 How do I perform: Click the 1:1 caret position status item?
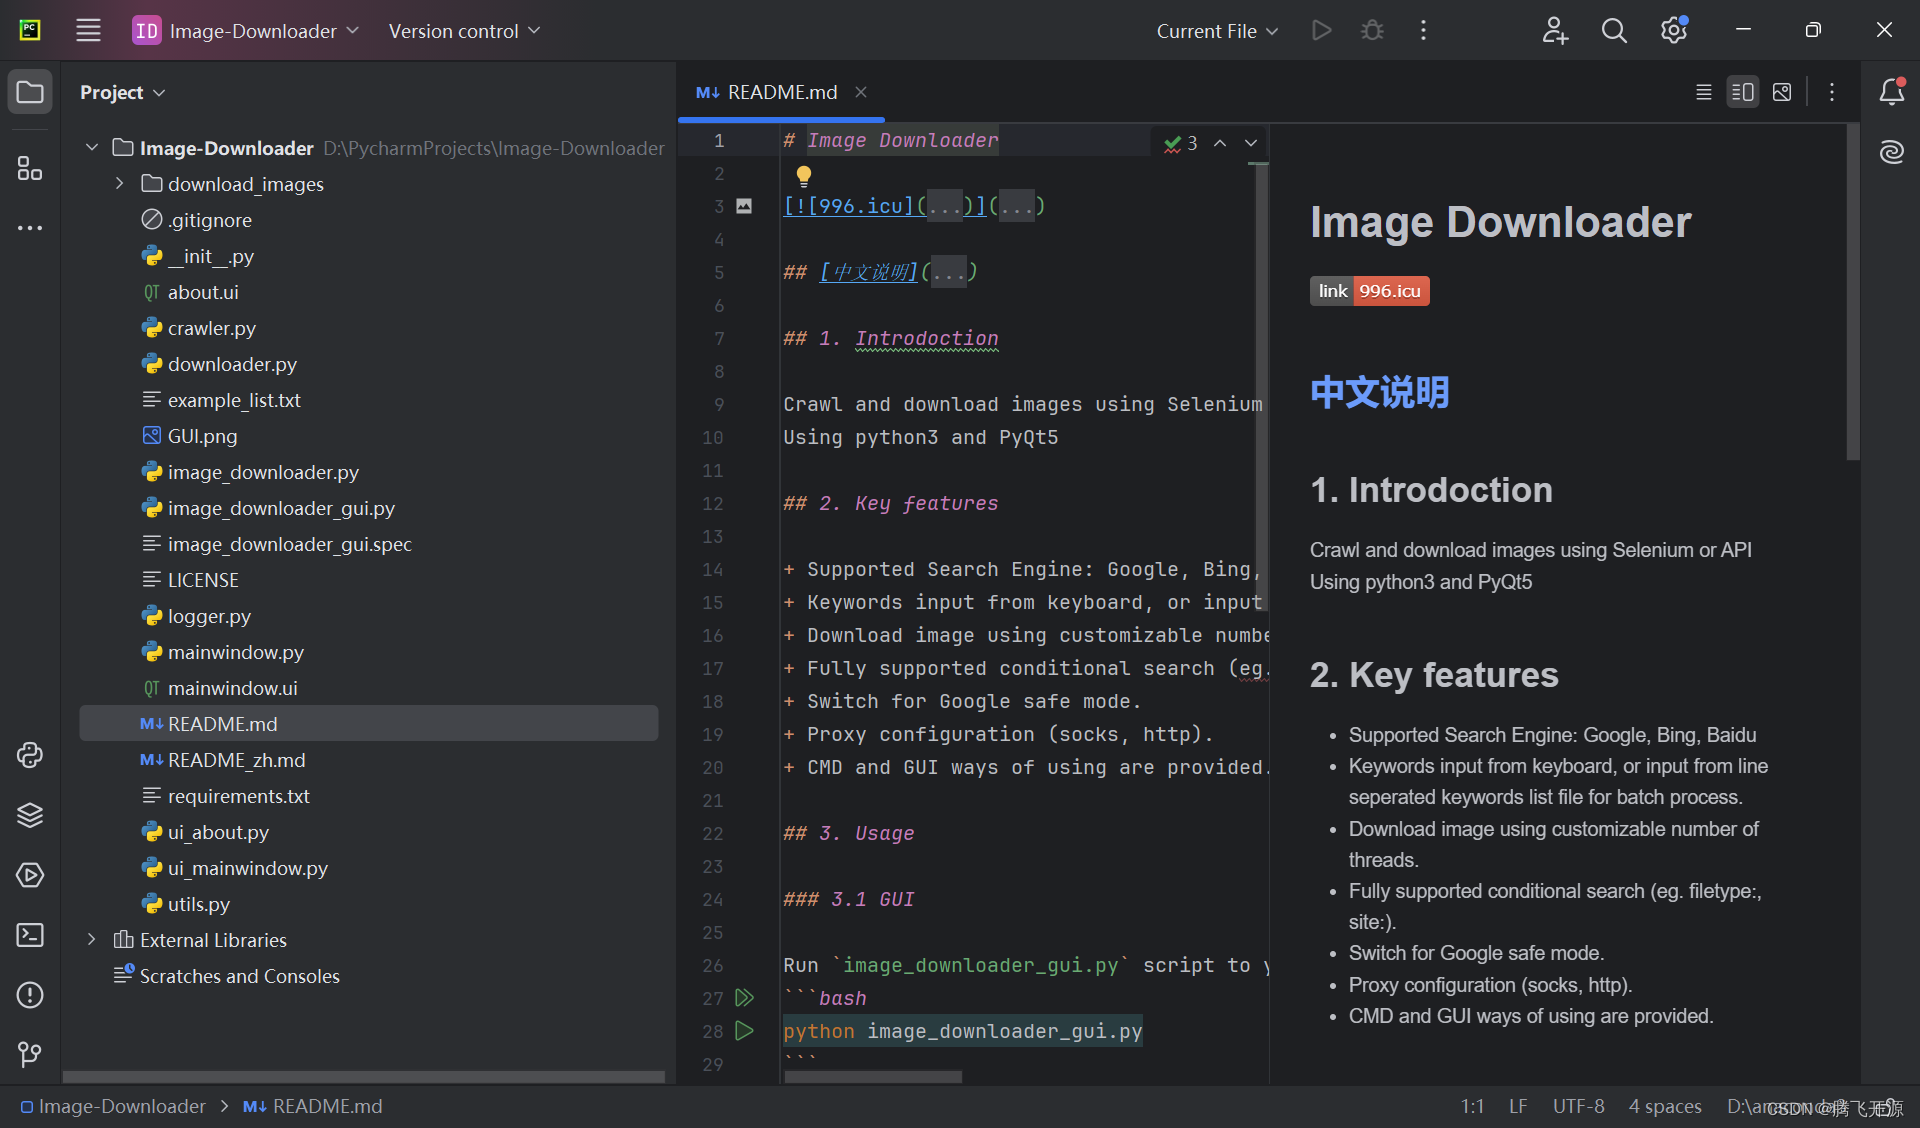click(1472, 1106)
